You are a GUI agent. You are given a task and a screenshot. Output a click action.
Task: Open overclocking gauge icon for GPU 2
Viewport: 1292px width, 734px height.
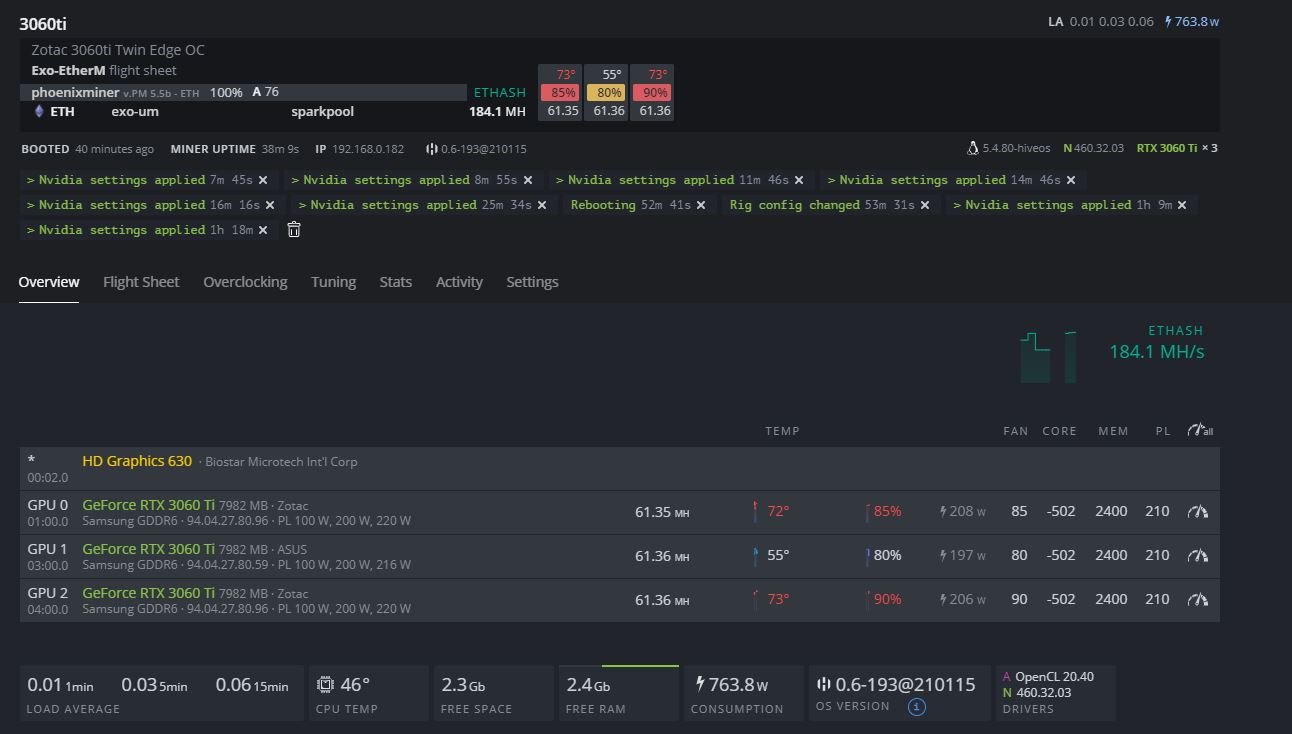[x=1197, y=600]
